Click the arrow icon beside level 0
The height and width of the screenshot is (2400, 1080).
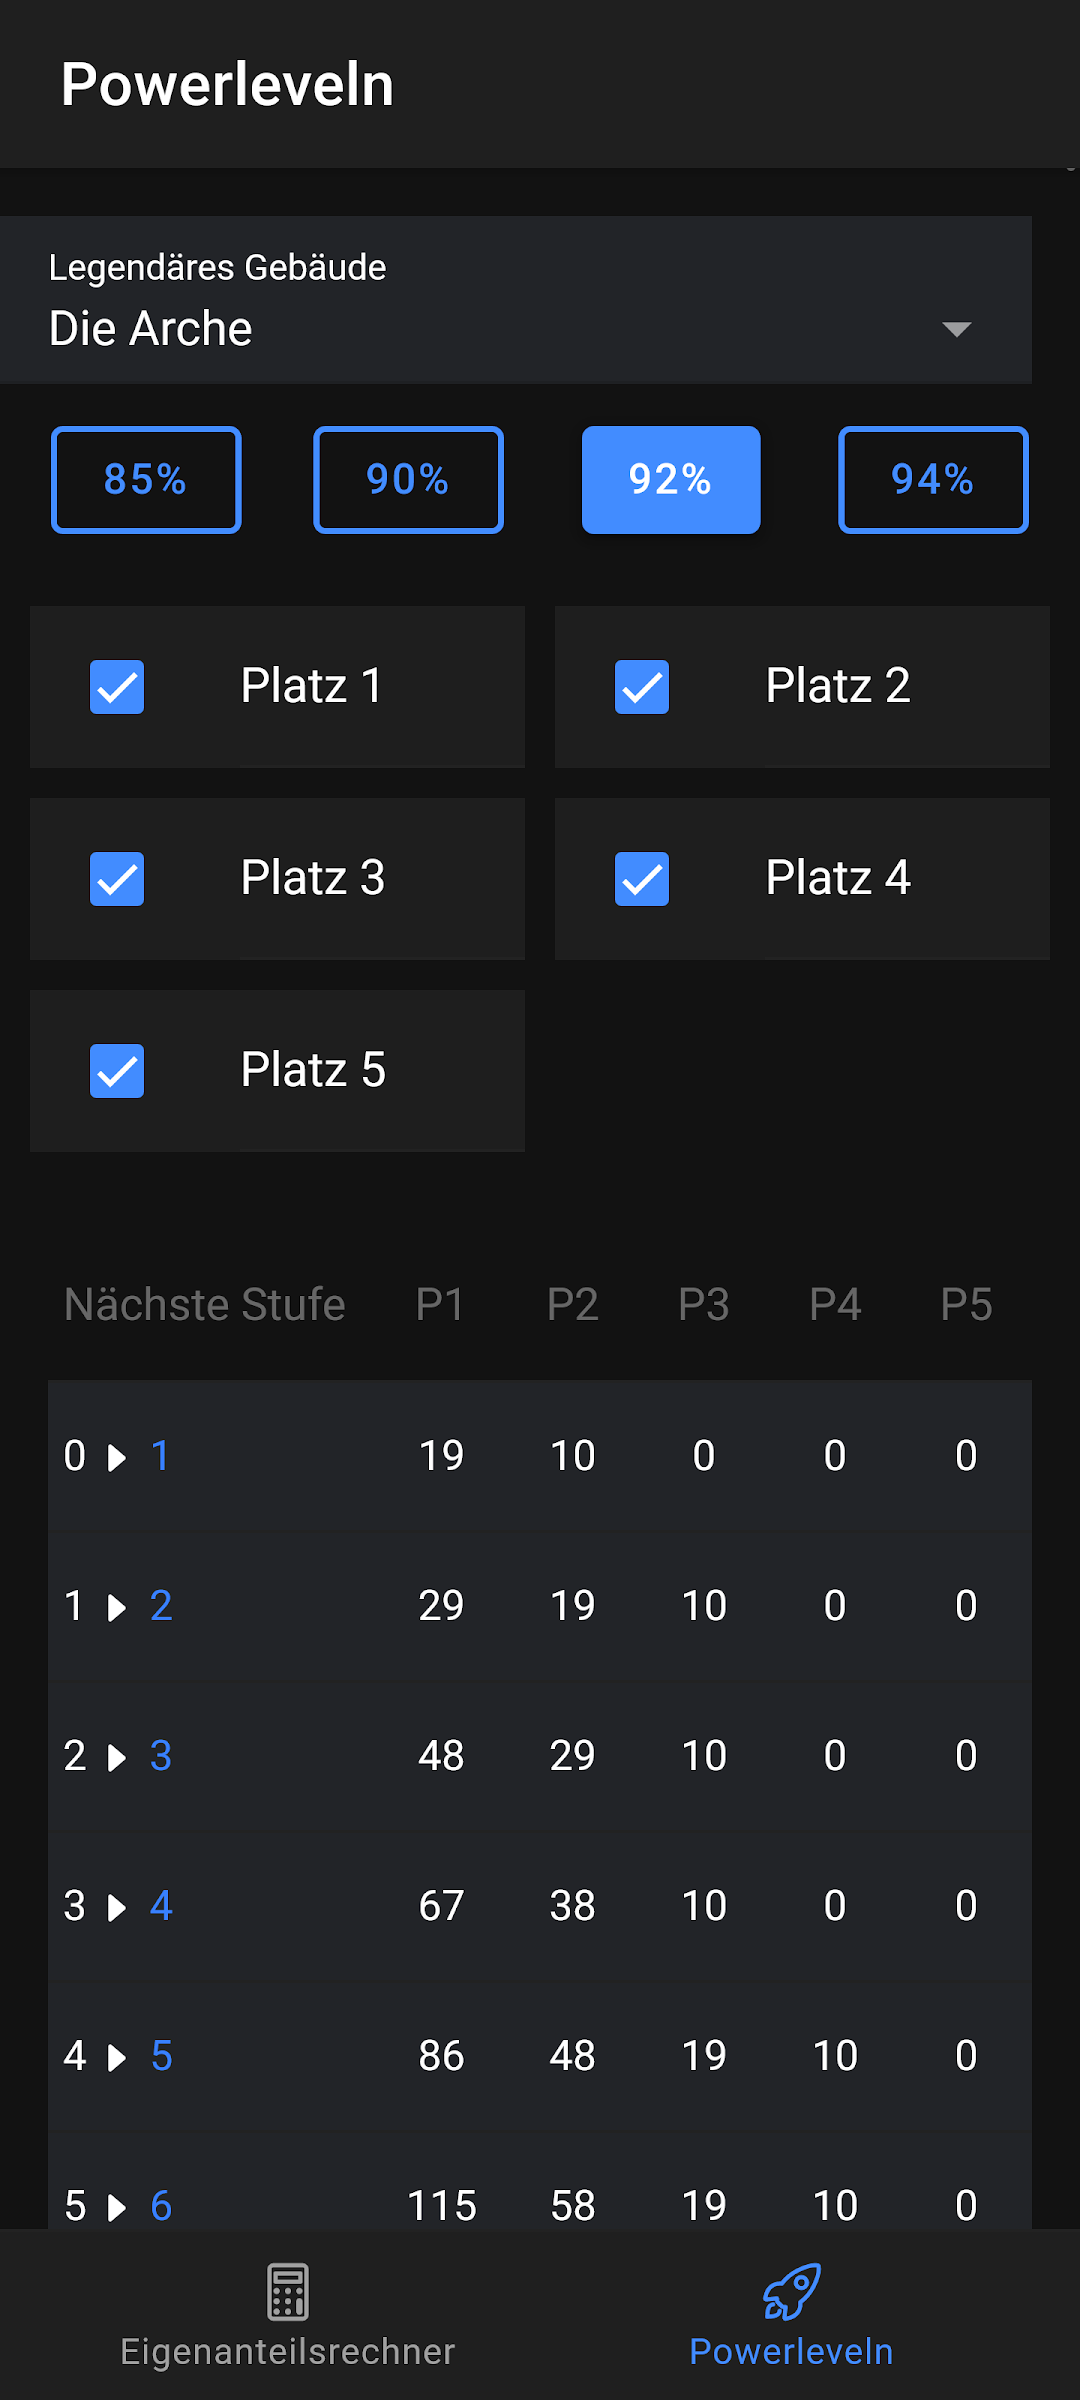(117, 1457)
